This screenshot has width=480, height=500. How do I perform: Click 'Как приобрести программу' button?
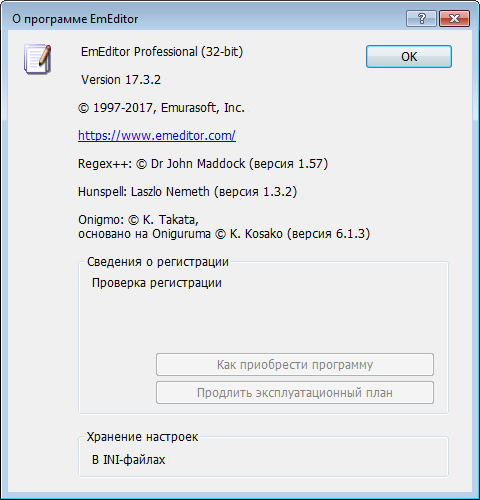pyautogui.click(x=295, y=365)
